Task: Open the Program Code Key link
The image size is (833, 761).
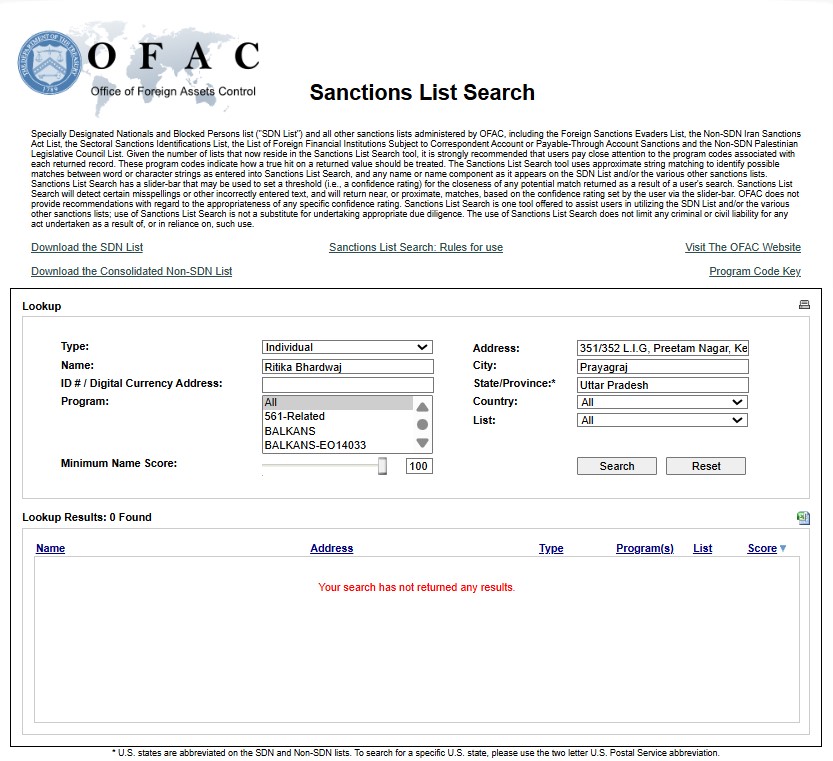Action: click(755, 272)
